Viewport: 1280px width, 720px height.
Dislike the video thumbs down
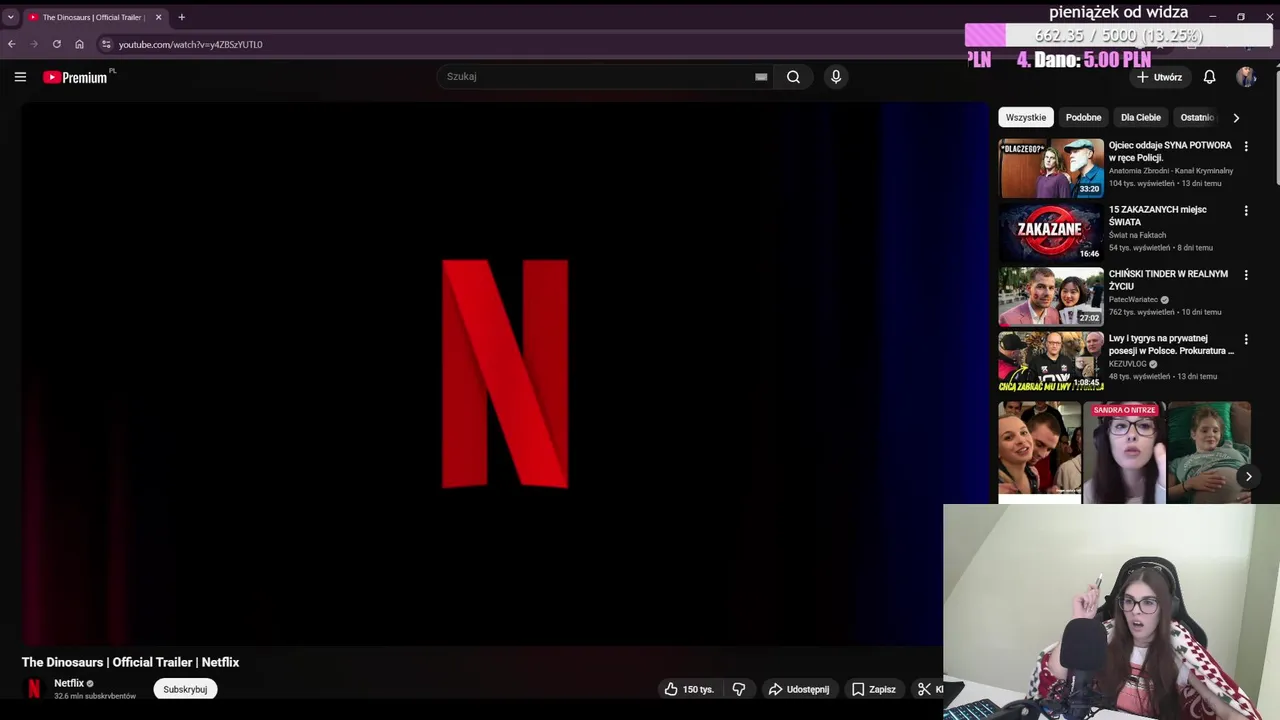[x=738, y=689]
